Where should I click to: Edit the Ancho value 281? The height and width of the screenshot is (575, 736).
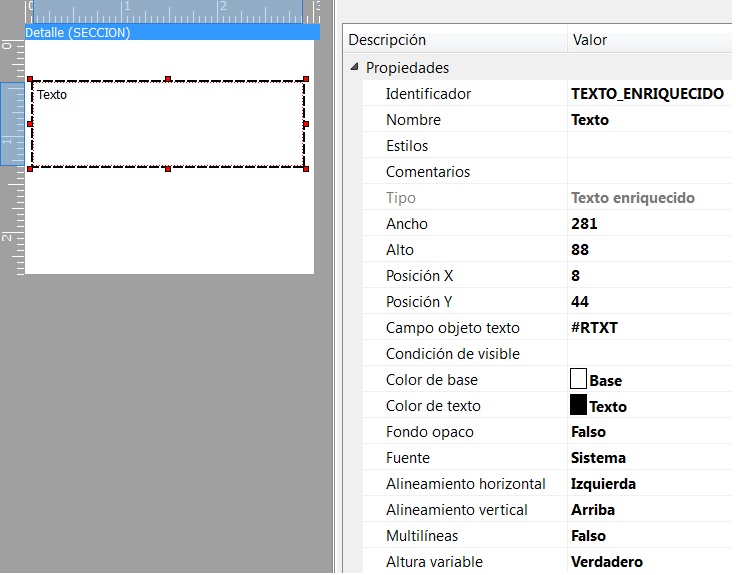coord(584,223)
